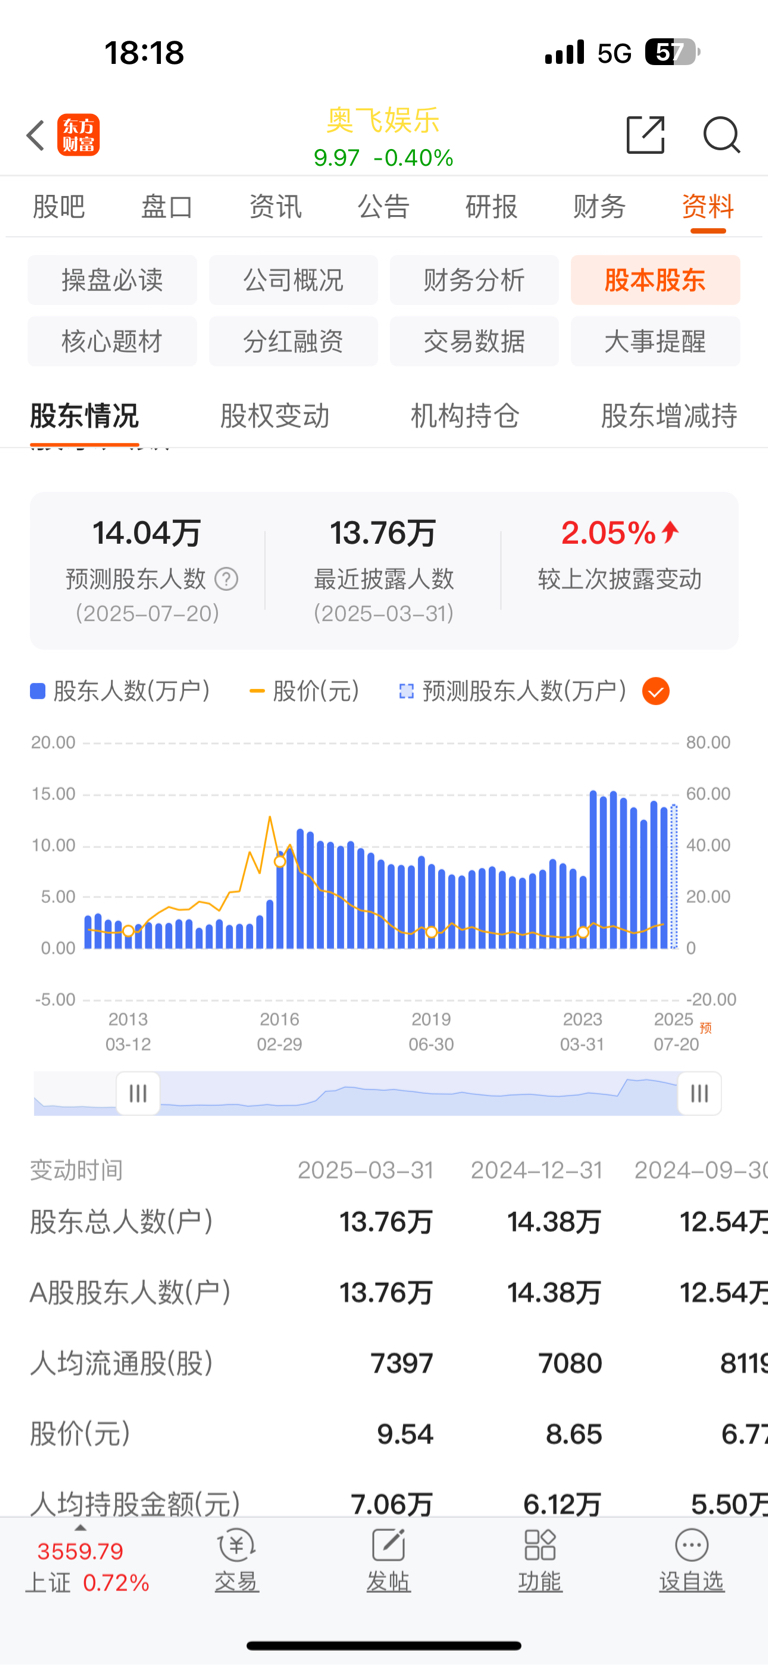This screenshot has width=768, height=1665.
Task: Tap the 2025-03-31 column header
Action: (x=366, y=1170)
